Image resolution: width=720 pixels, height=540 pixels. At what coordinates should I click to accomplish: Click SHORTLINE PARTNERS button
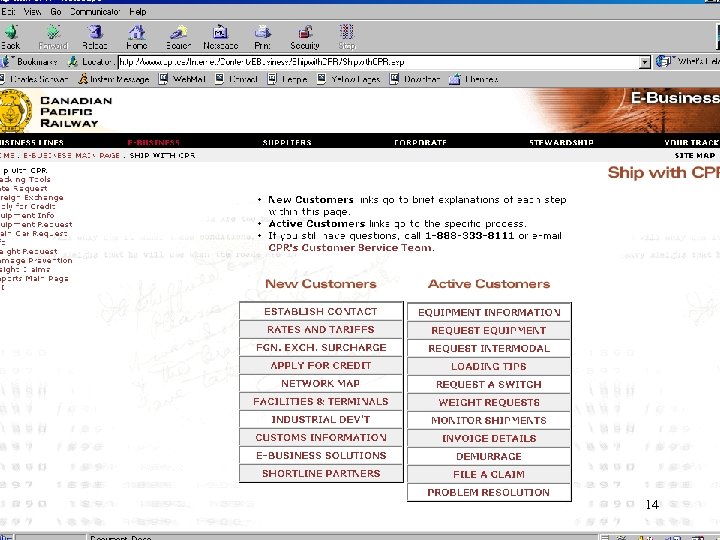(321, 473)
